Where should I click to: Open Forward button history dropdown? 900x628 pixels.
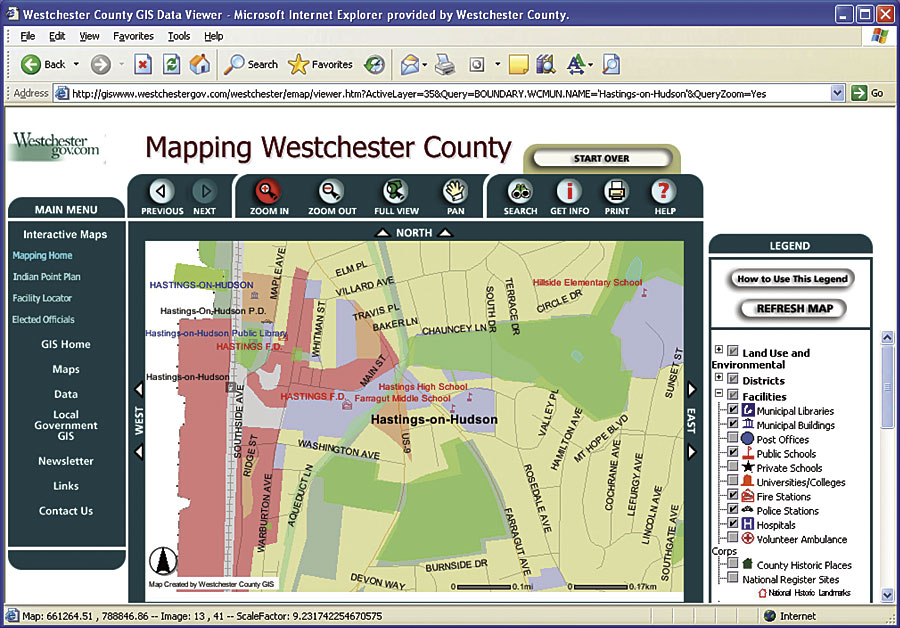(x=121, y=64)
